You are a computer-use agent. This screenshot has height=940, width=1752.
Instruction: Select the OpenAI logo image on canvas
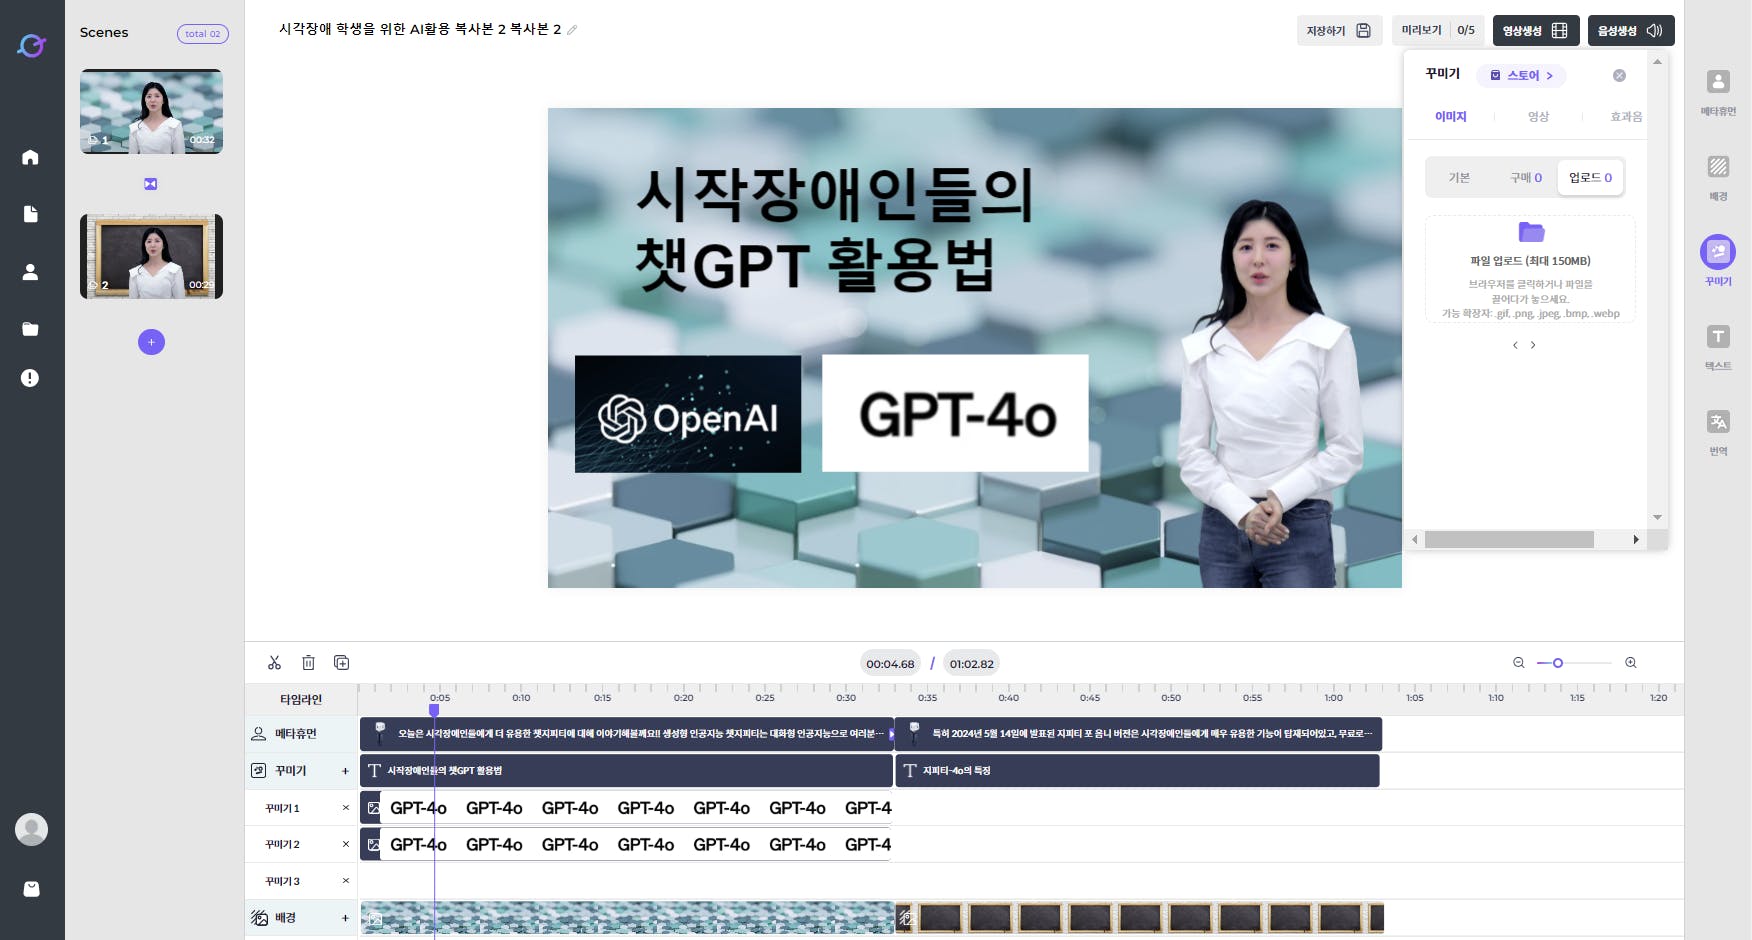(688, 414)
